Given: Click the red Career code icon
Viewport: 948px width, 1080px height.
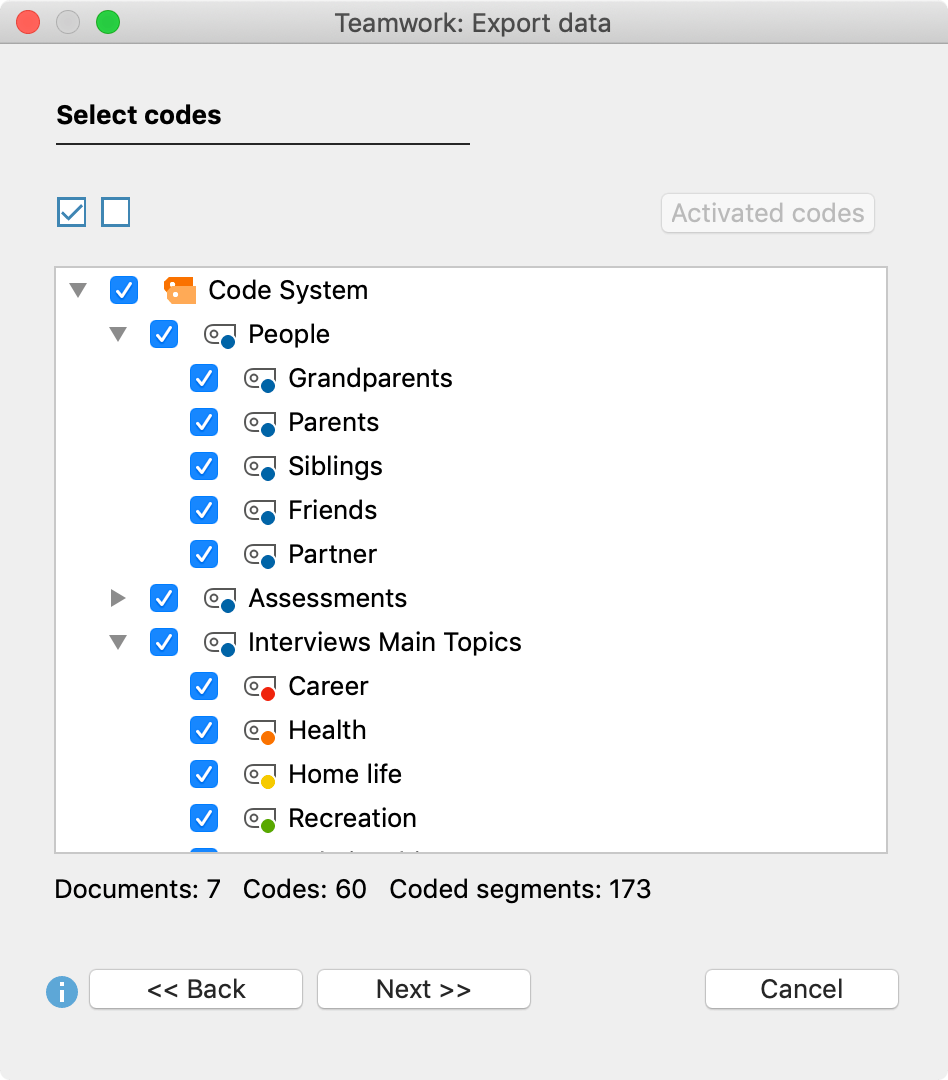Looking at the screenshot, I should [260, 688].
